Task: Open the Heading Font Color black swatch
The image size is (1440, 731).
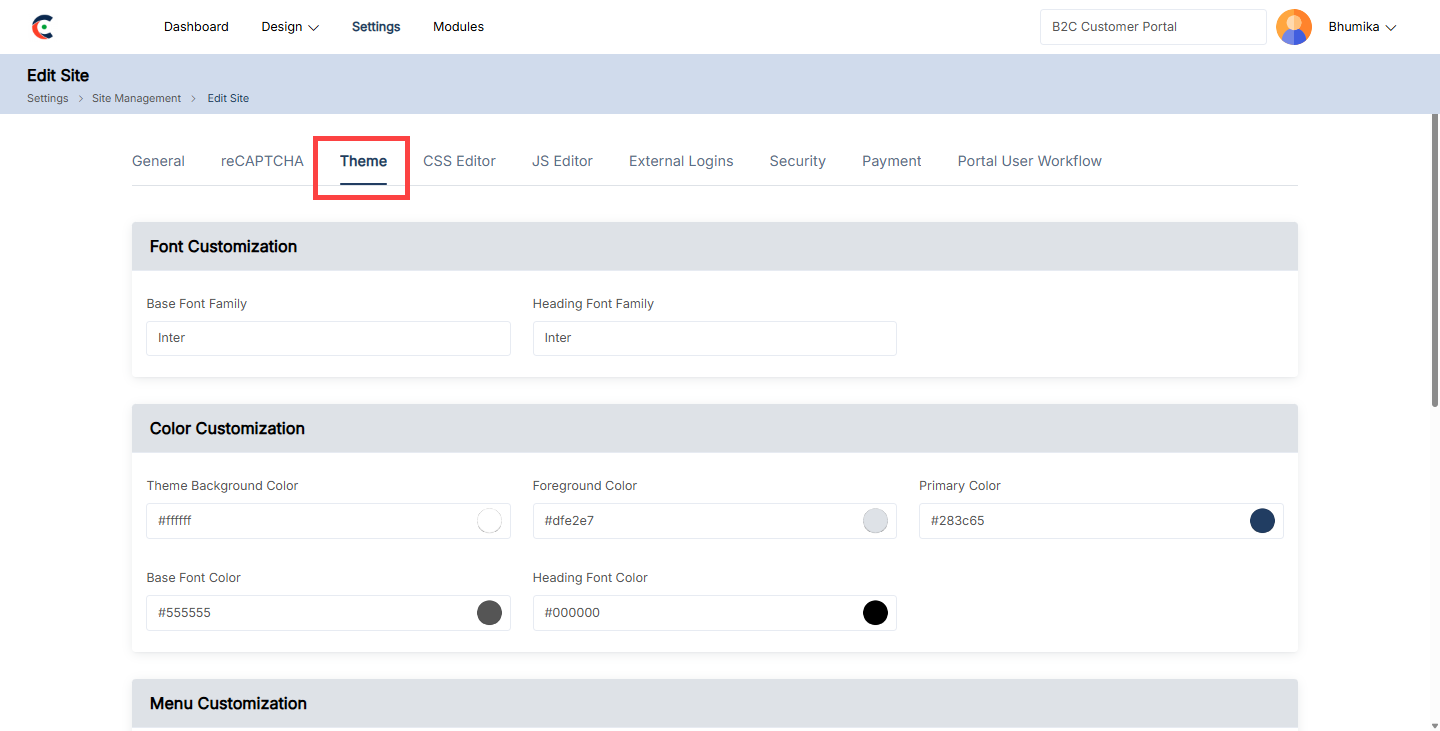Action: 875,613
